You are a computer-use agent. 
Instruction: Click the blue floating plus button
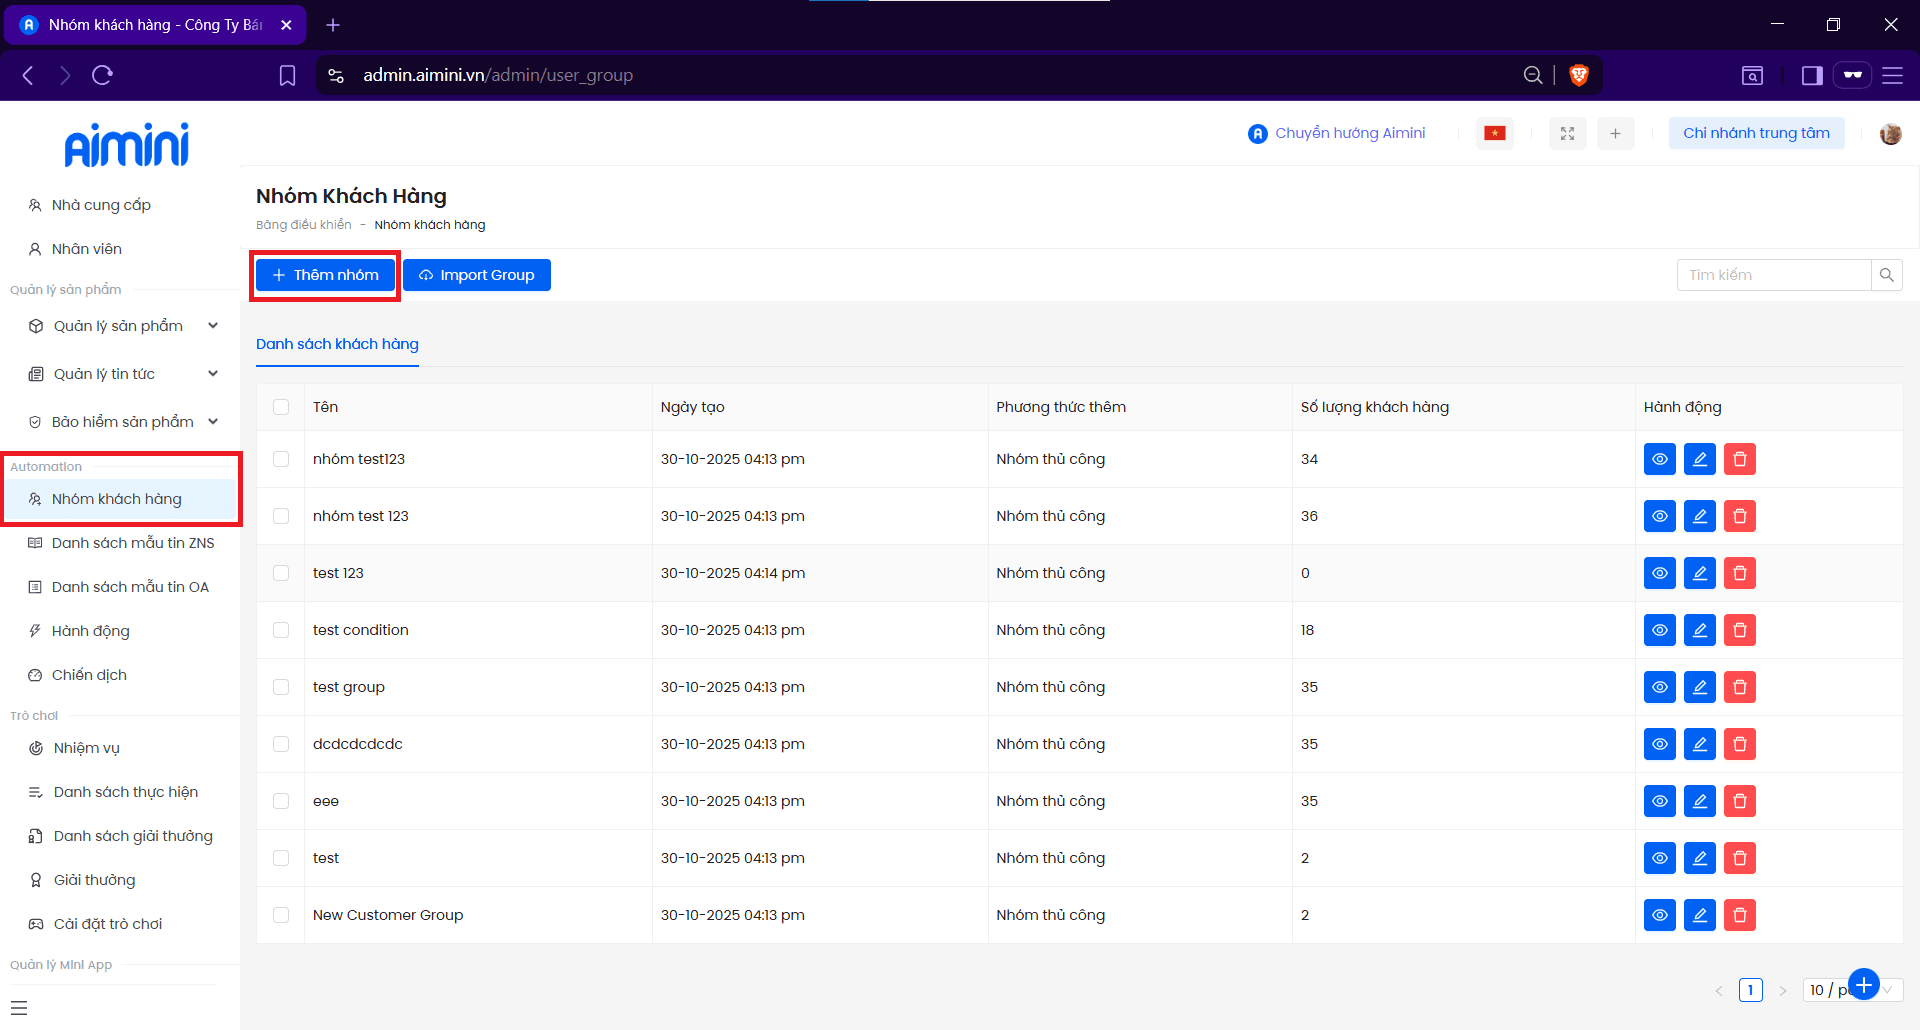coord(1864,984)
